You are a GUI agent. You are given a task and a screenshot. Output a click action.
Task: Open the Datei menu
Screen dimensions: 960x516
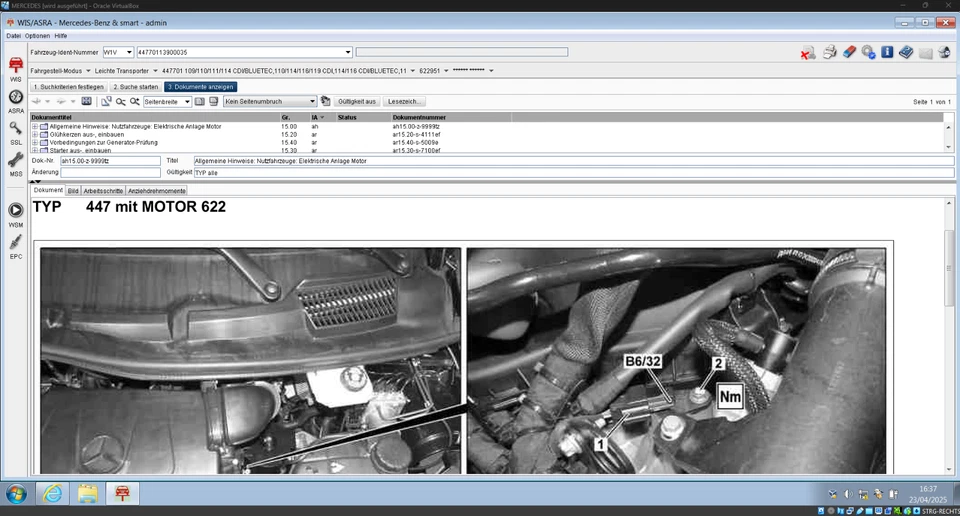[13, 36]
